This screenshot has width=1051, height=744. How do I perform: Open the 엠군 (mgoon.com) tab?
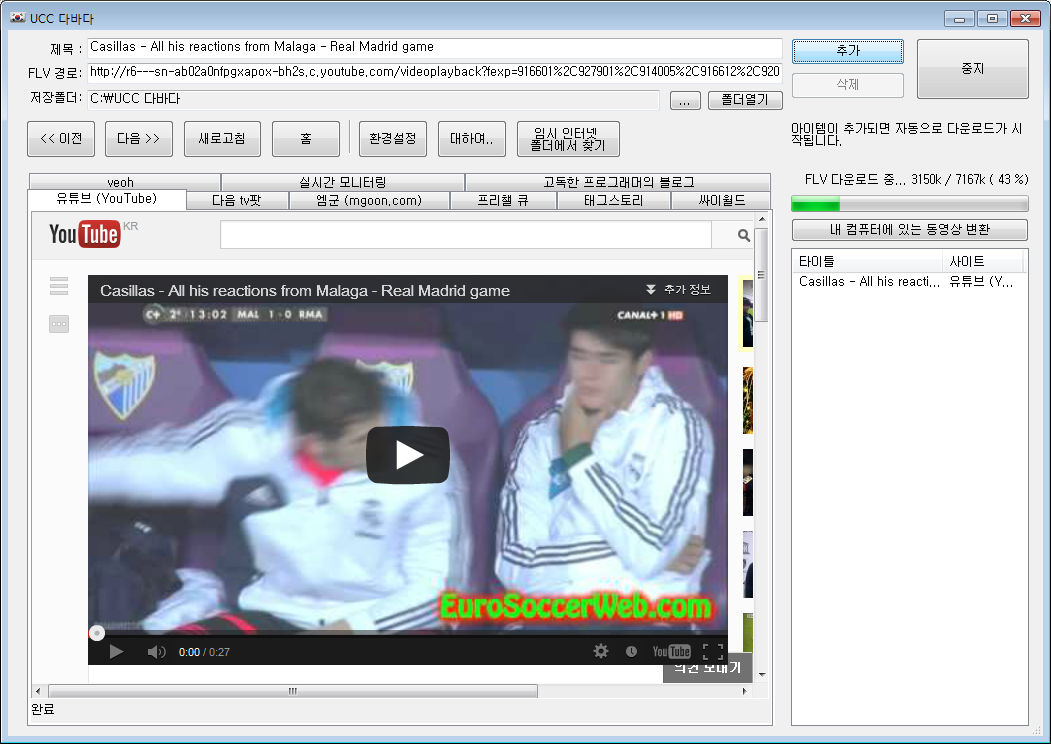pyautogui.click(x=369, y=200)
